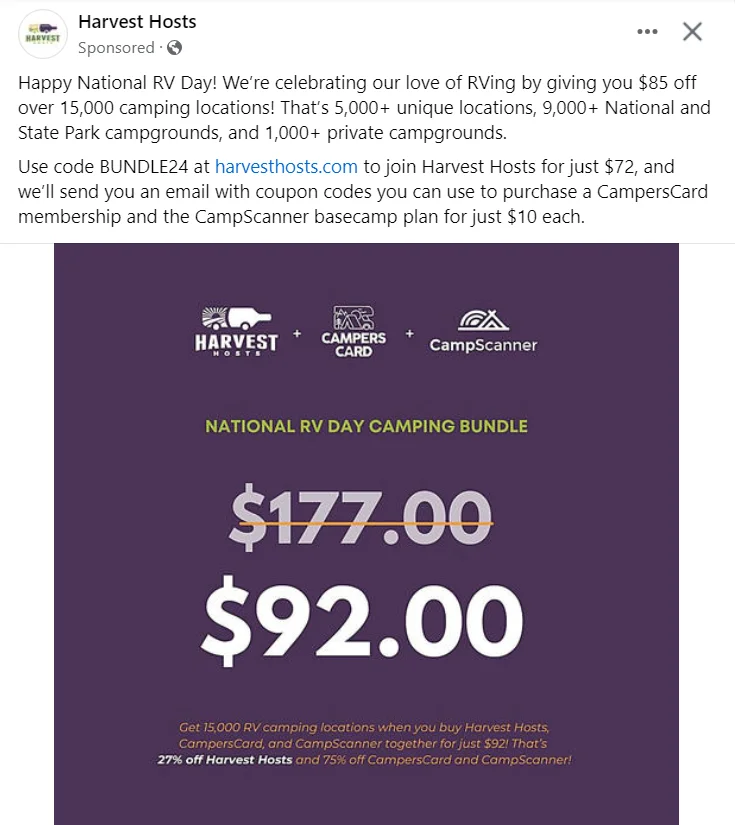Open the Harvest Hosts profile avatar
Image resolution: width=735 pixels, height=825 pixels.
(43, 34)
